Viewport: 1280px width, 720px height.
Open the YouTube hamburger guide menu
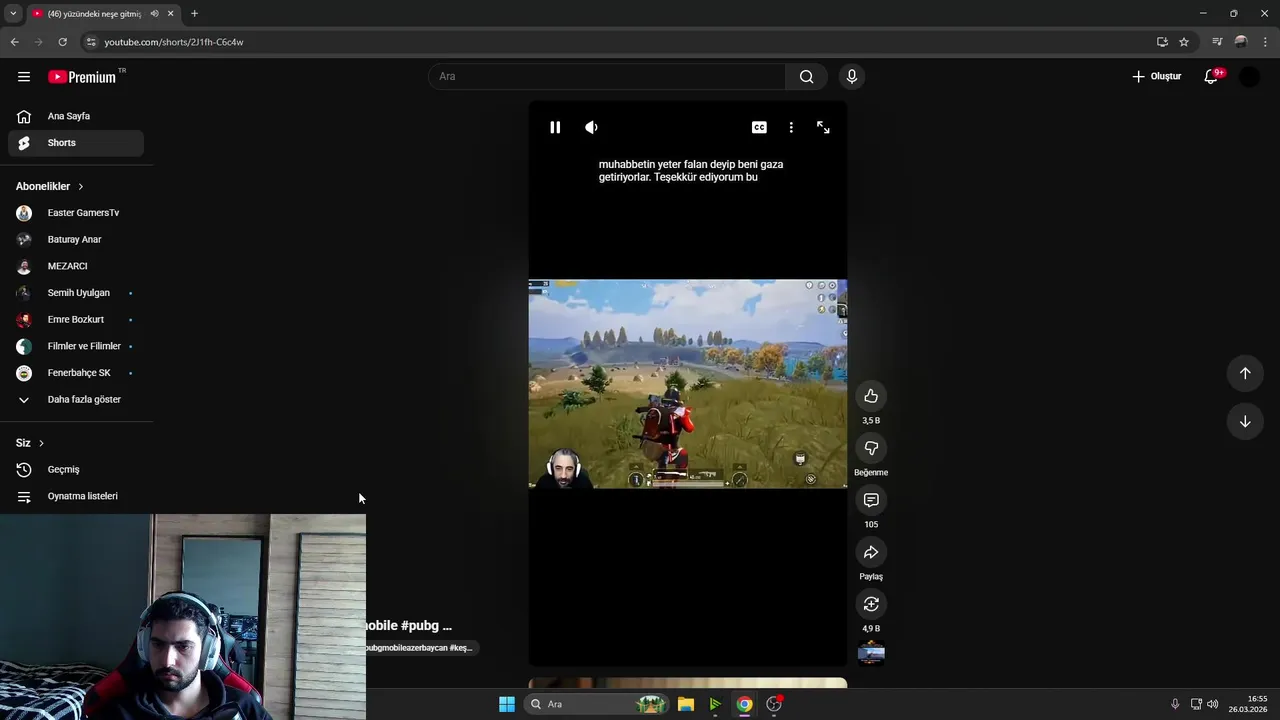coord(24,77)
